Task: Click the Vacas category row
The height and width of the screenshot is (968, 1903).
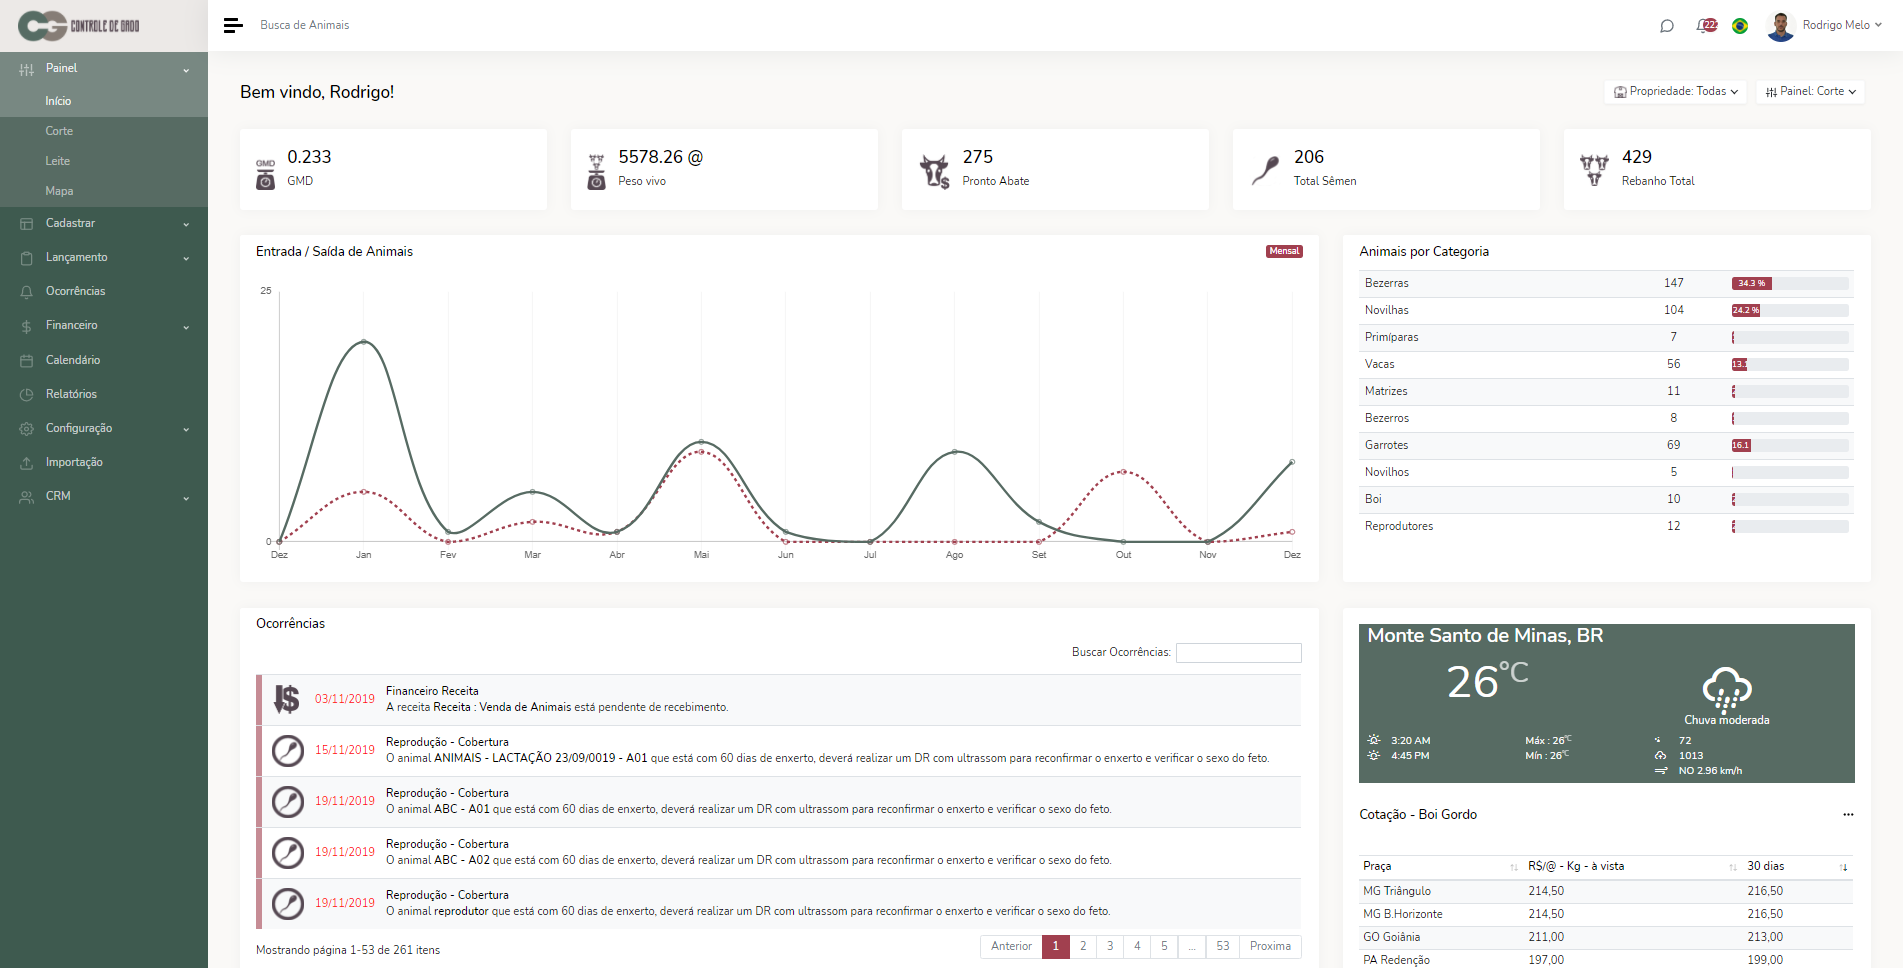Action: 1606,364
